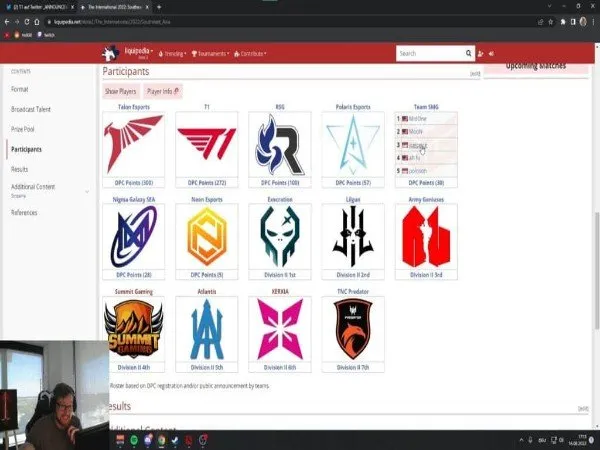The image size is (600, 450).
Task: Open the Trending dropdown menu
Action: point(166,53)
